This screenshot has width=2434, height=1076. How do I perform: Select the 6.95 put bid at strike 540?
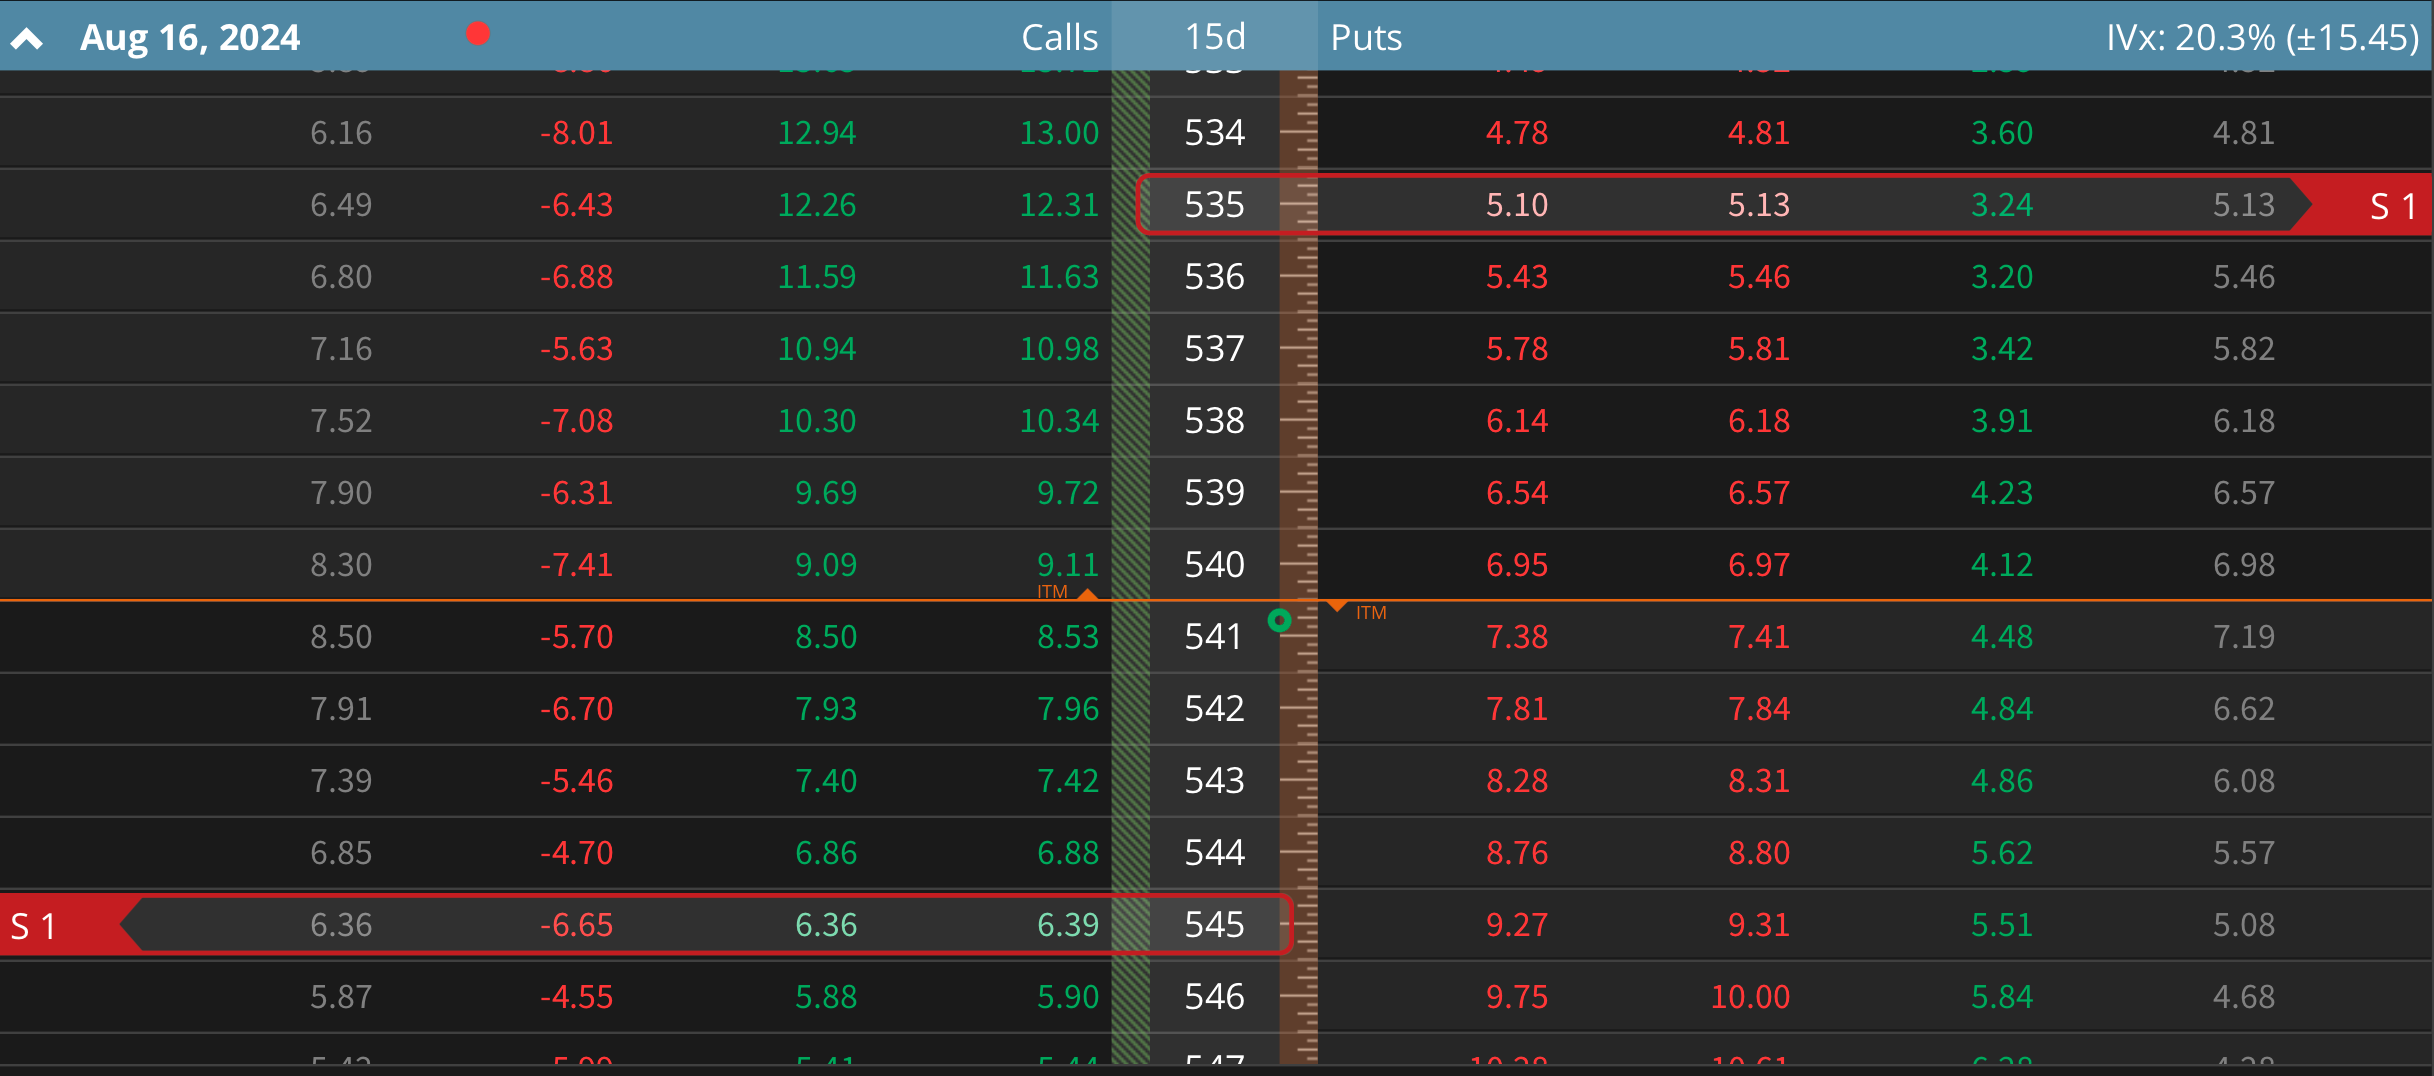[1515, 564]
